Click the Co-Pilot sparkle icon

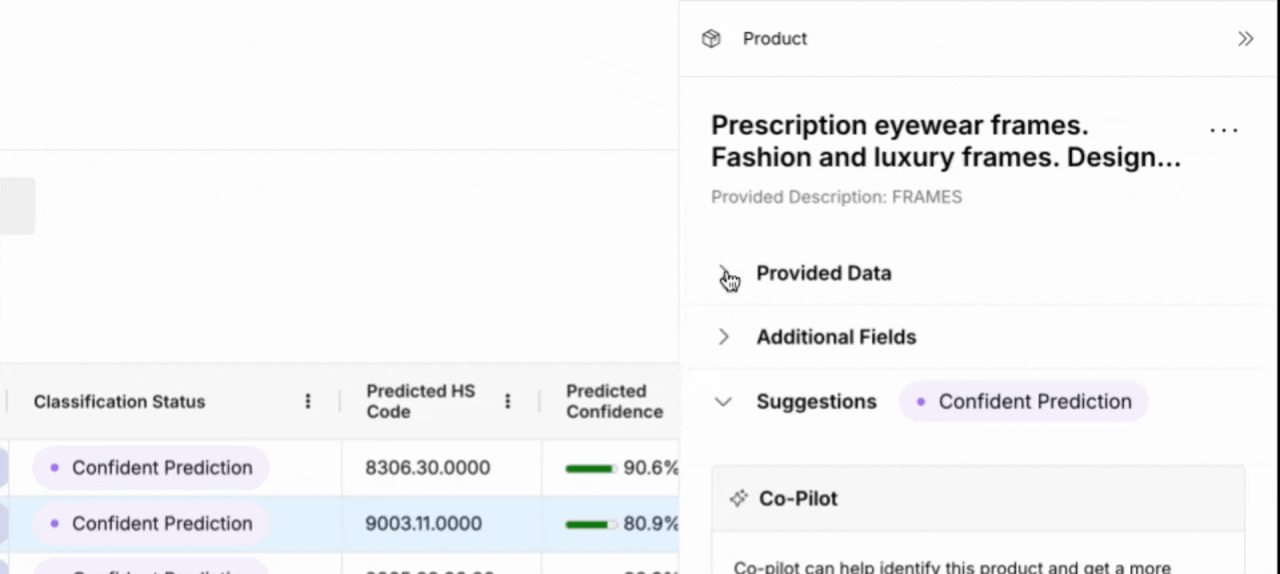point(739,498)
